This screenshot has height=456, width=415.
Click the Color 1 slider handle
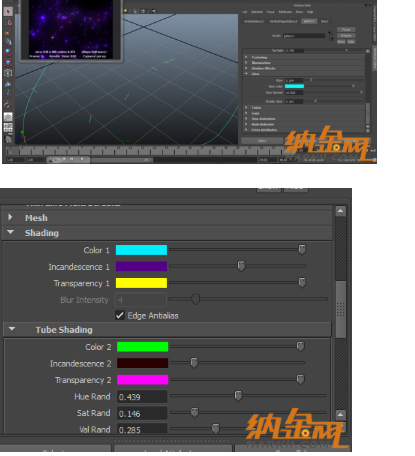tap(302, 249)
